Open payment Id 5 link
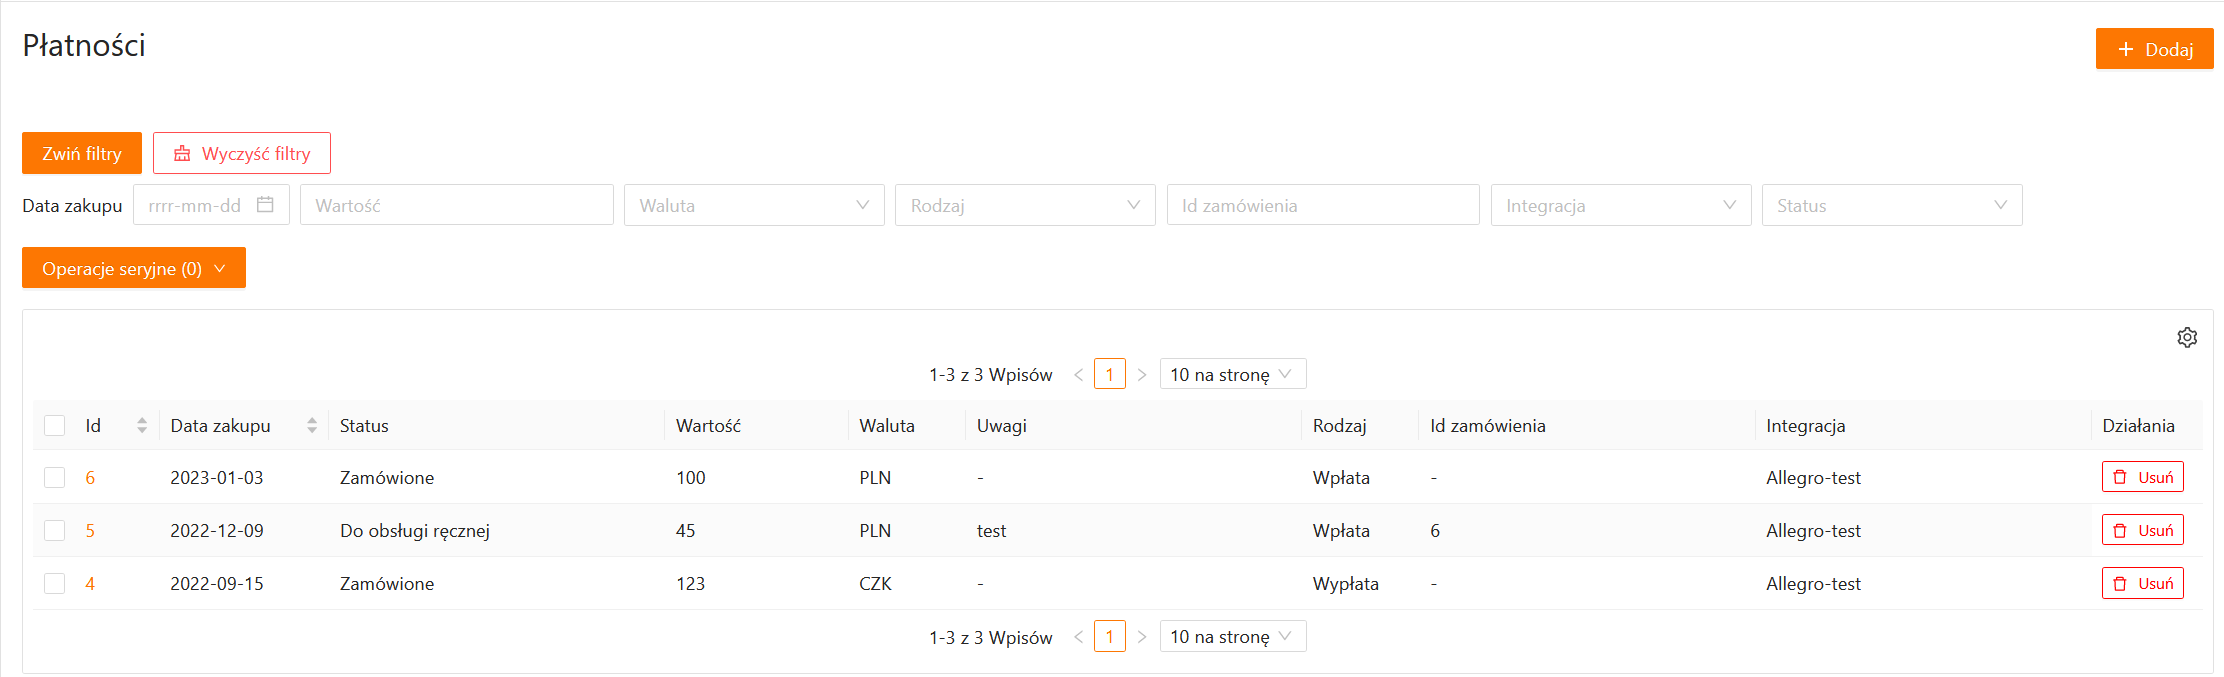This screenshot has width=2224, height=677. 90,531
